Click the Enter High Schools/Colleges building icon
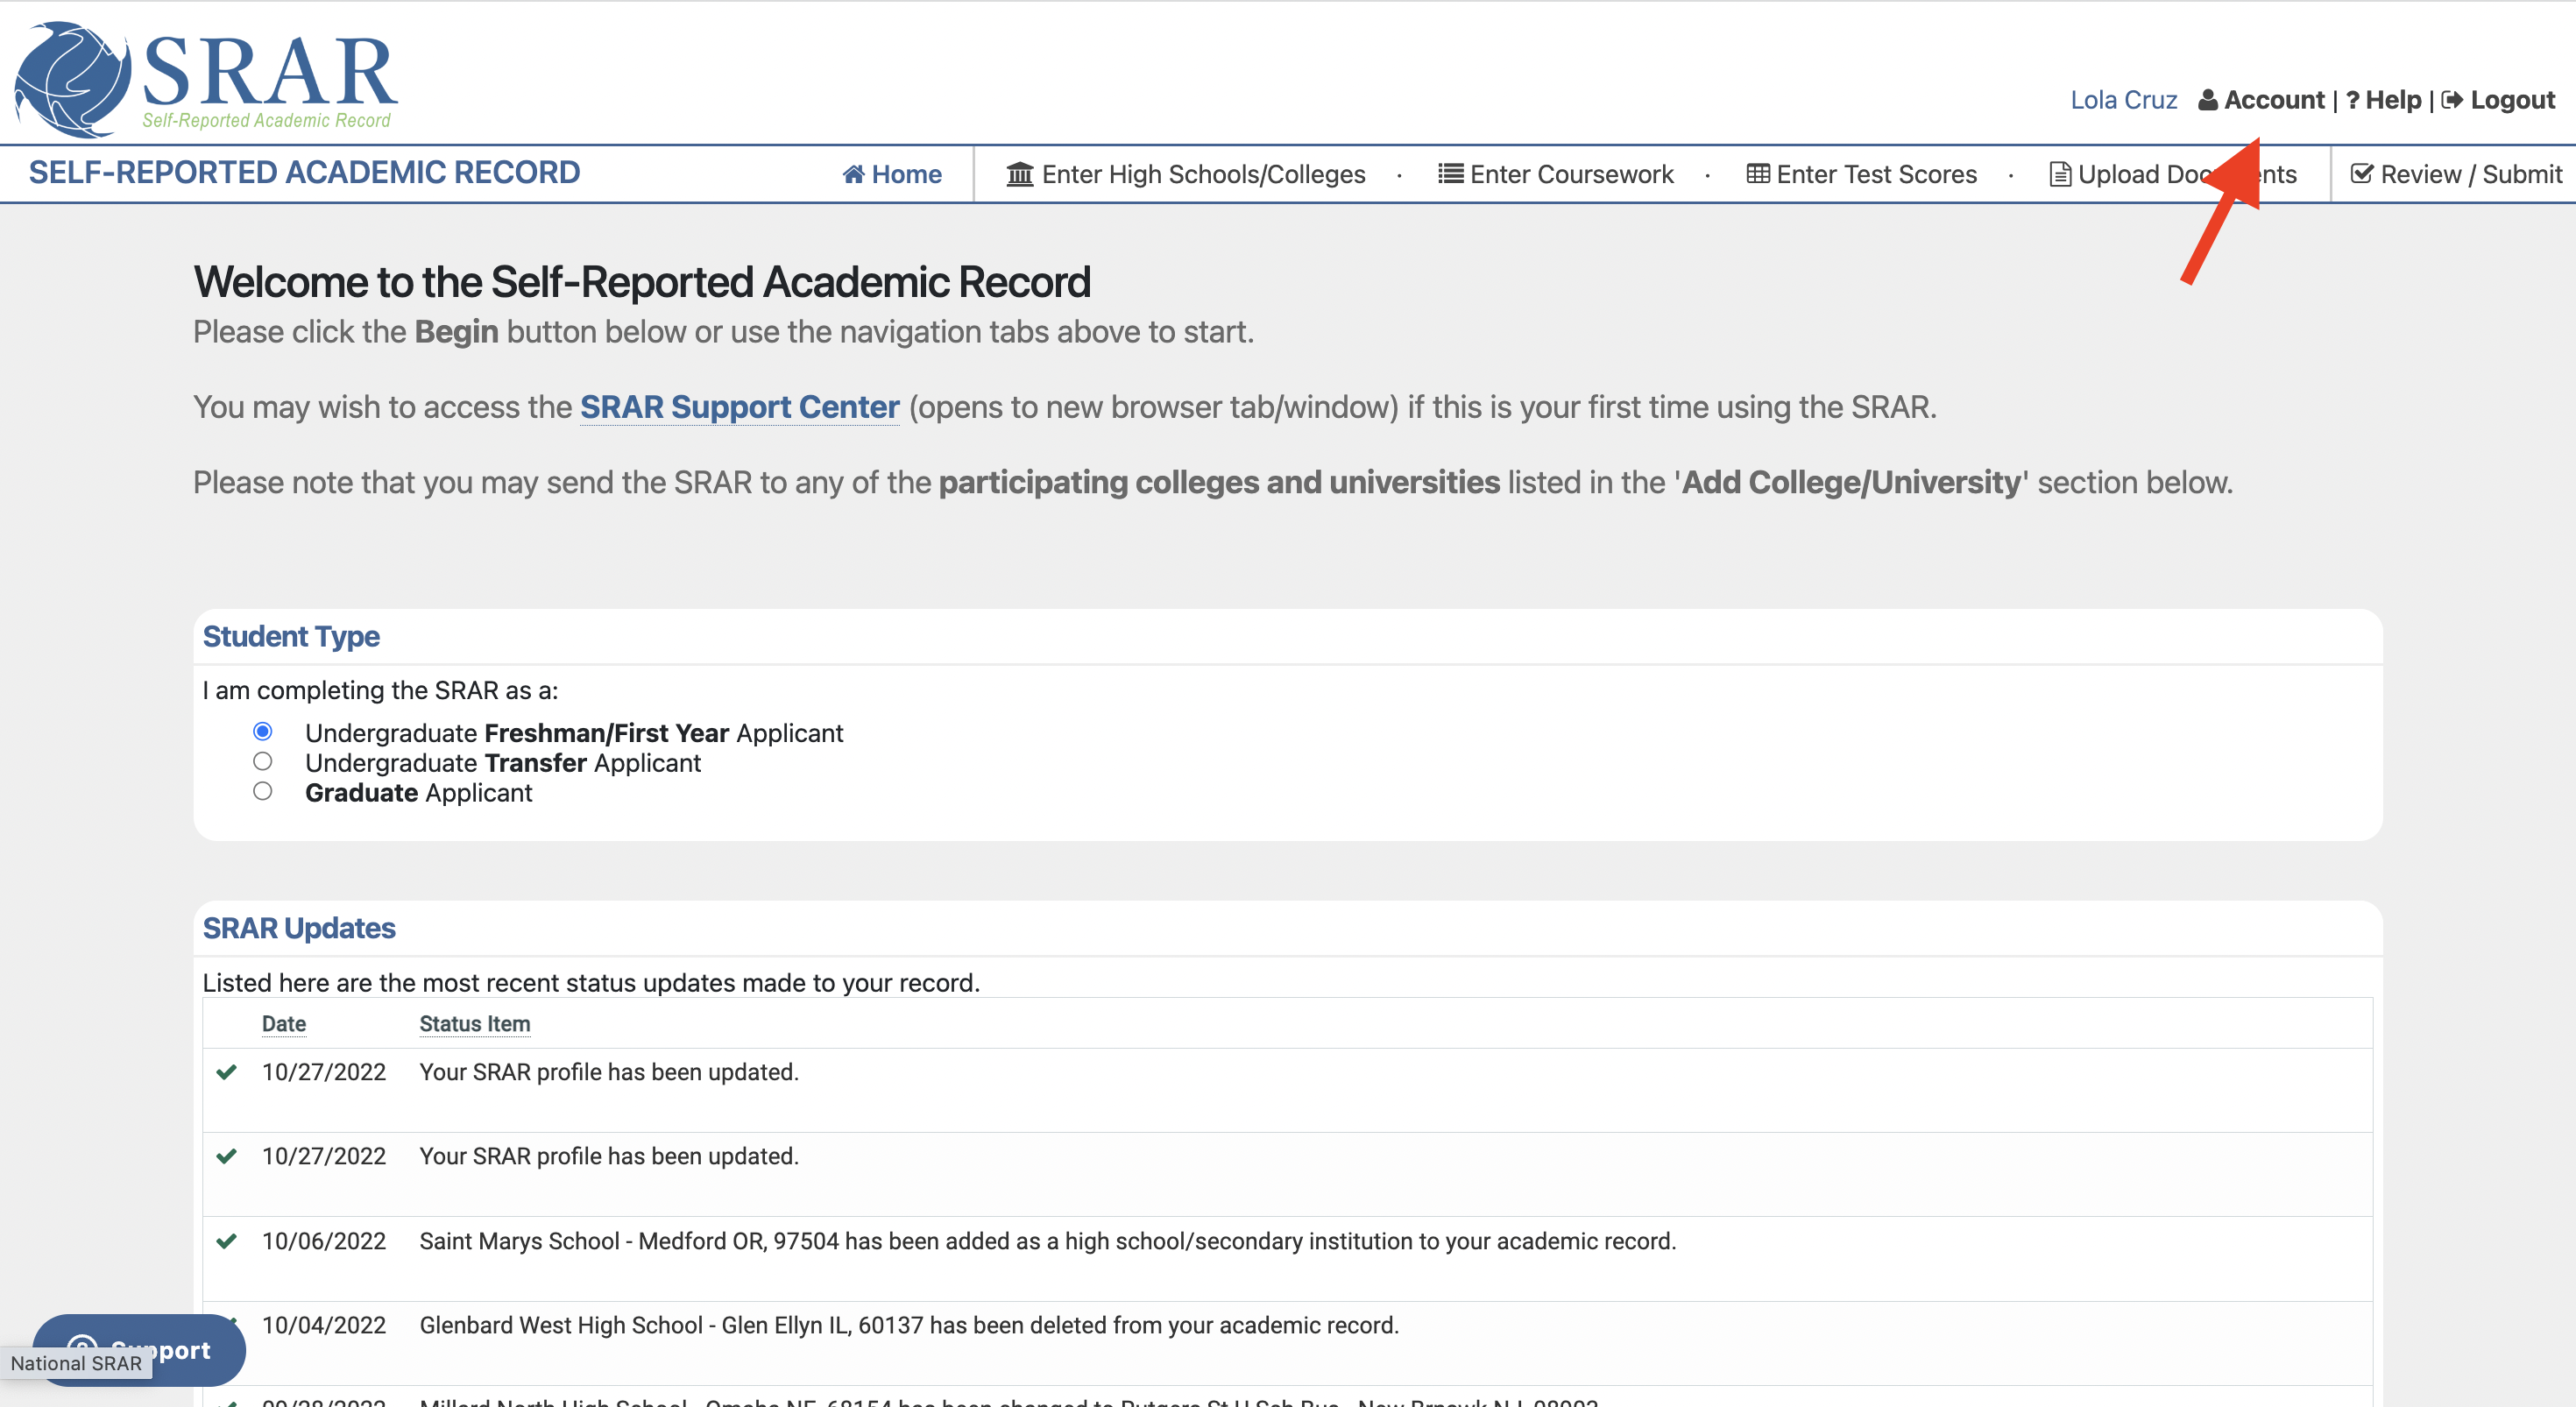Image resolution: width=2576 pixels, height=1407 pixels. (x=1019, y=175)
